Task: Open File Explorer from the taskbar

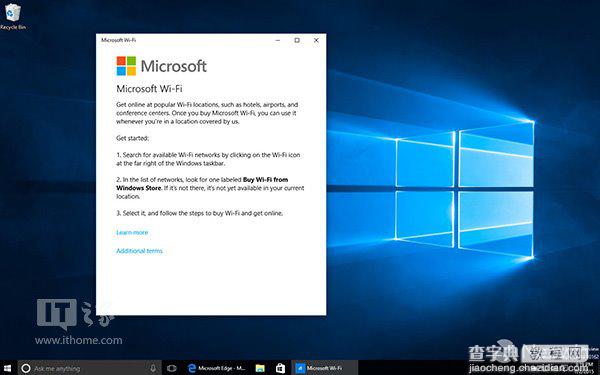Action: (x=260, y=368)
